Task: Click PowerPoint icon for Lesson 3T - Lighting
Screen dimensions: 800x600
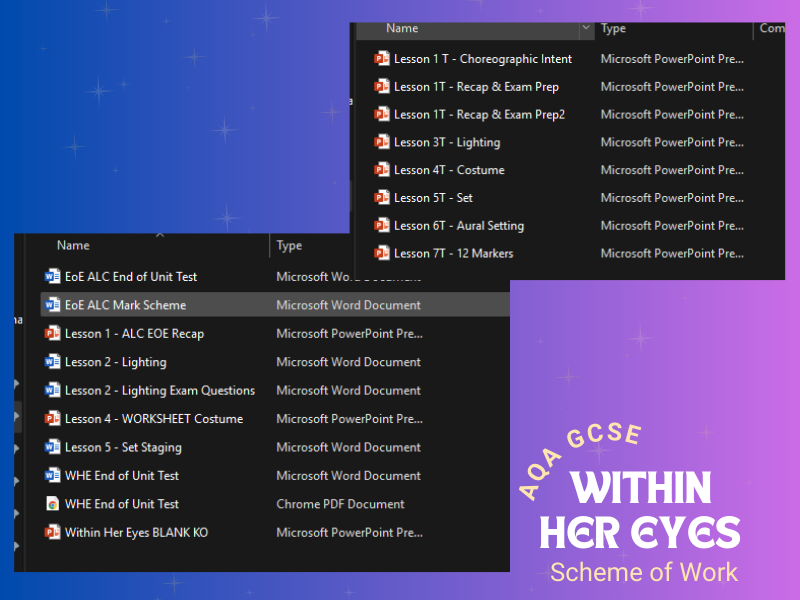Action: 381,142
